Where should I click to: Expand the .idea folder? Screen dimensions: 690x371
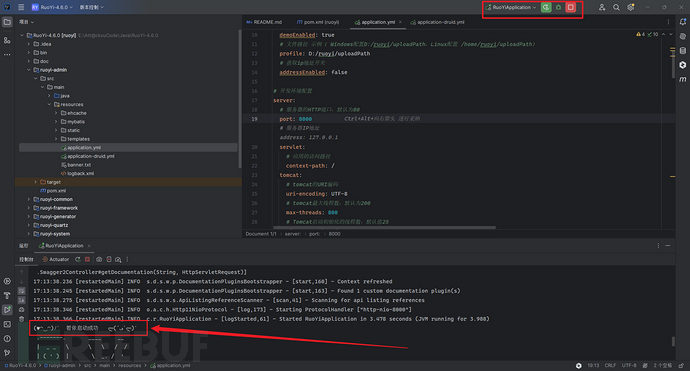click(x=29, y=44)
